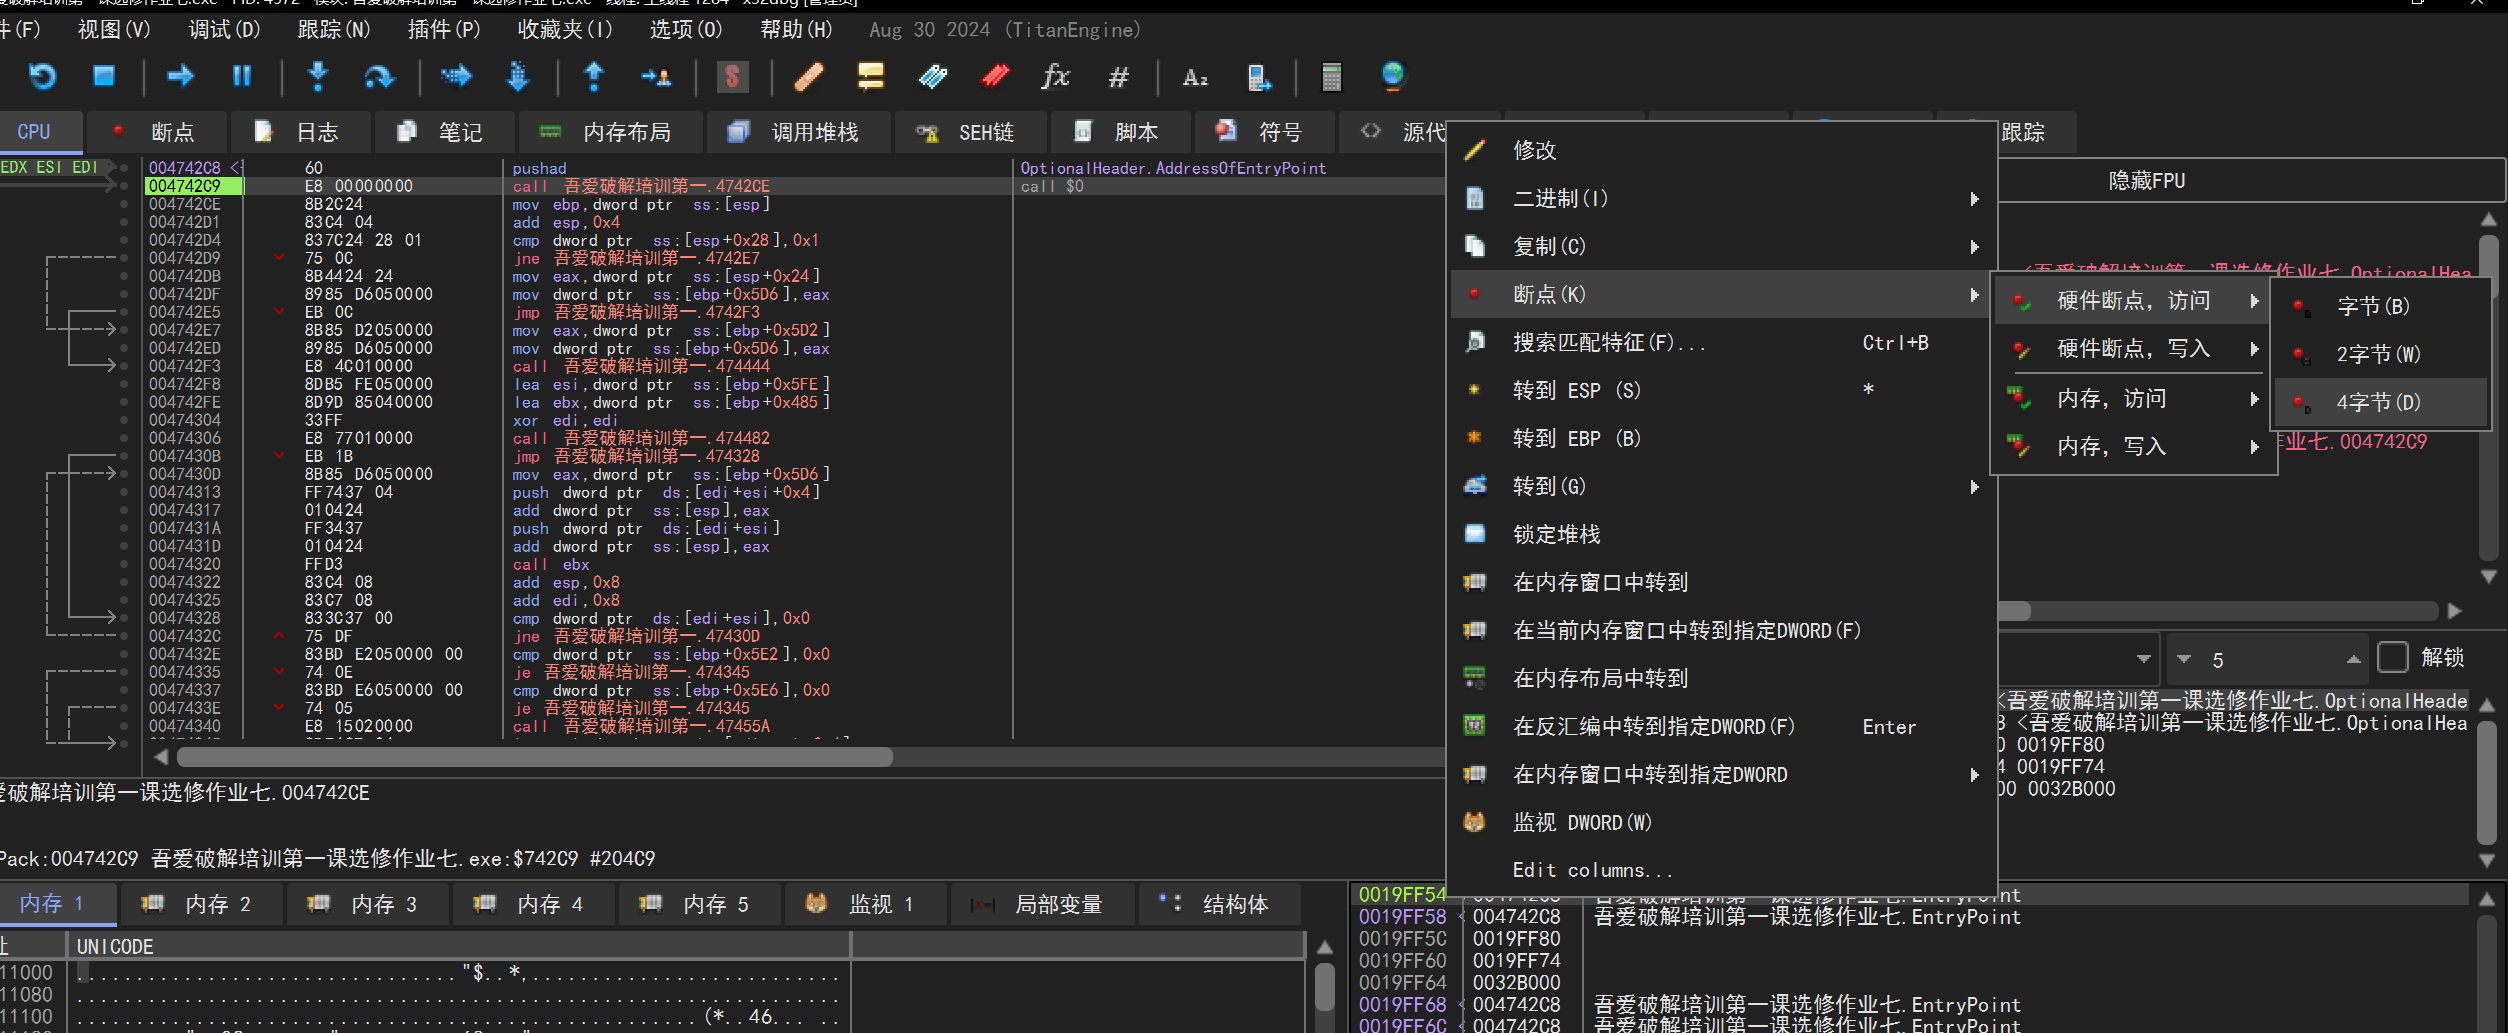Show the bookmarks list icon

click(x=995, y=76)
